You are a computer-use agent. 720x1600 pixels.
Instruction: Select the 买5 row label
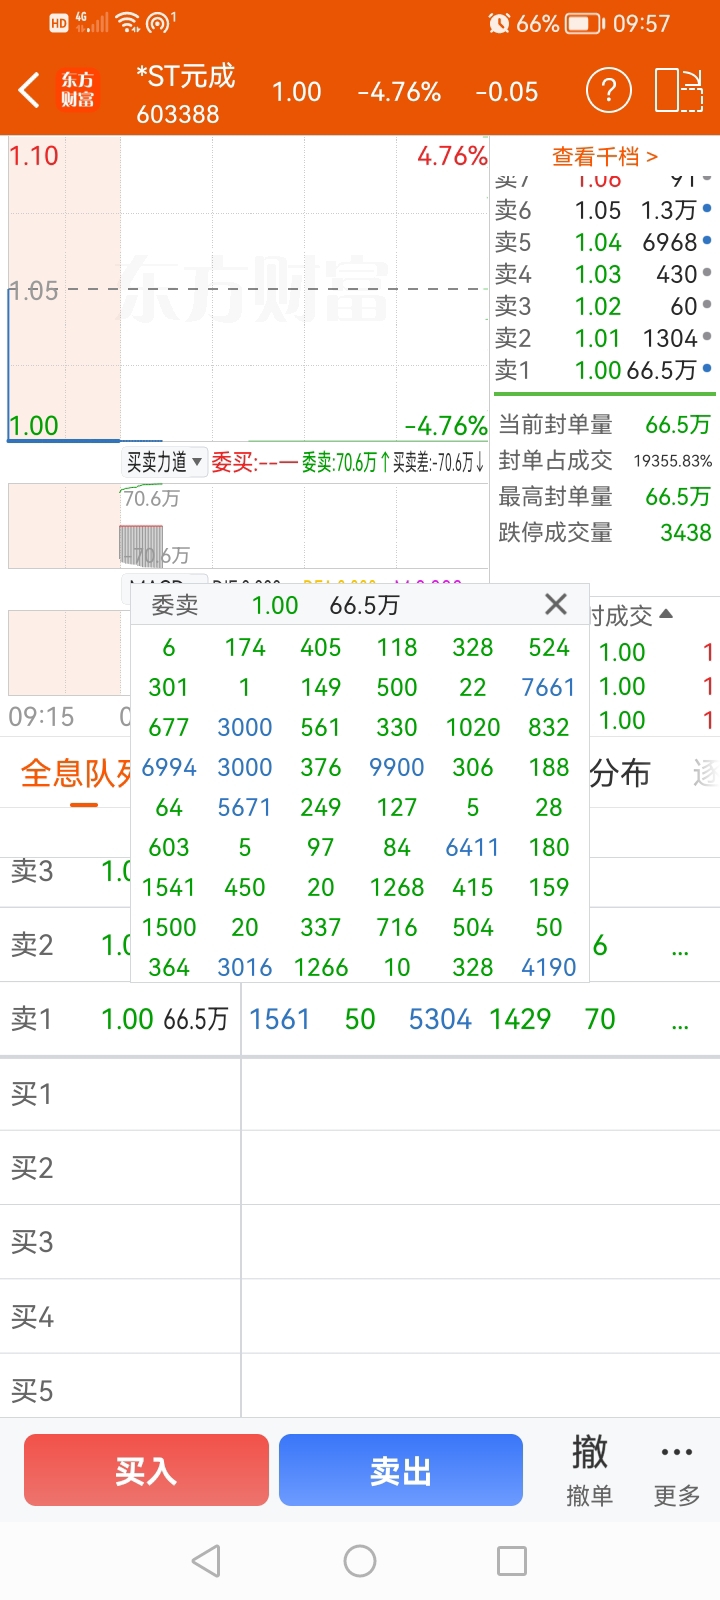point(32,1391)
